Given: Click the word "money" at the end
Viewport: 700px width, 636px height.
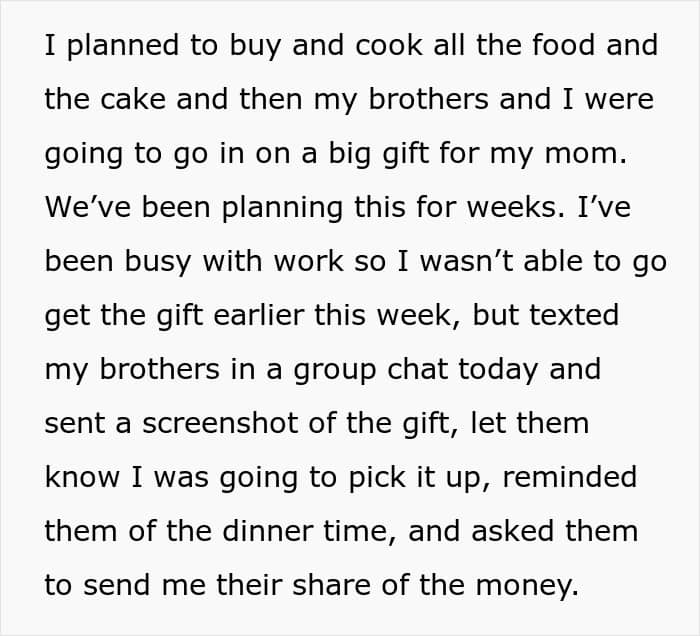Looking at the screenshot, I should click(x=528, y=586).
